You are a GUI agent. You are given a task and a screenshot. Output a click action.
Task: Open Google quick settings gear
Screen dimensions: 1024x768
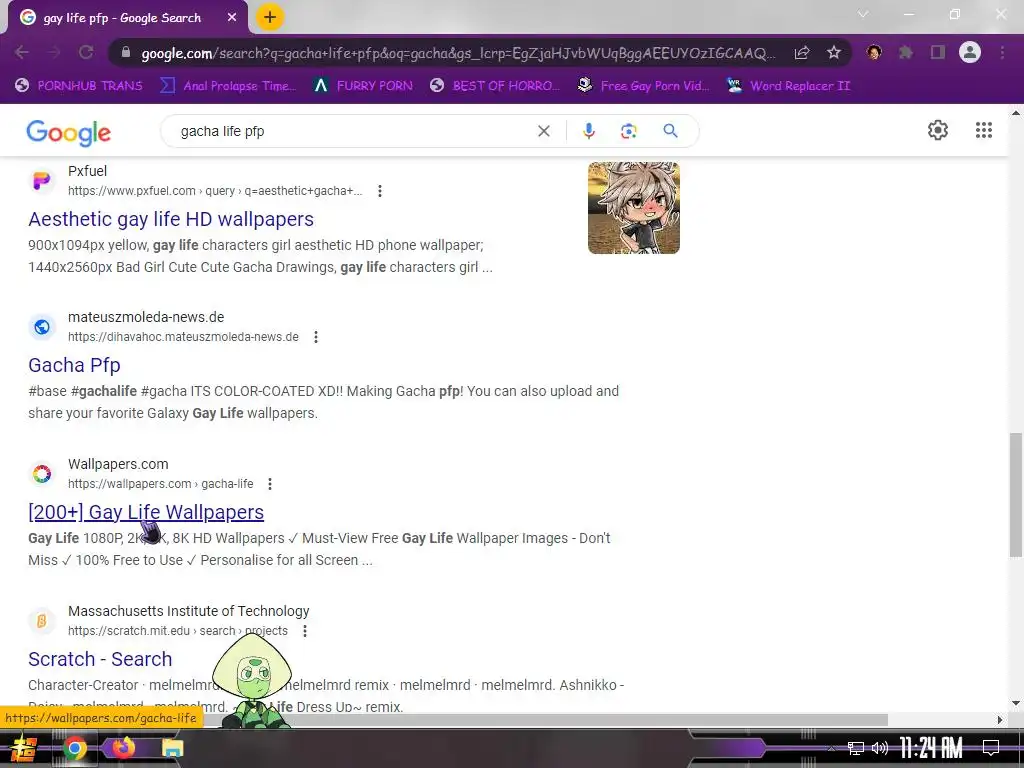point(938,130)
